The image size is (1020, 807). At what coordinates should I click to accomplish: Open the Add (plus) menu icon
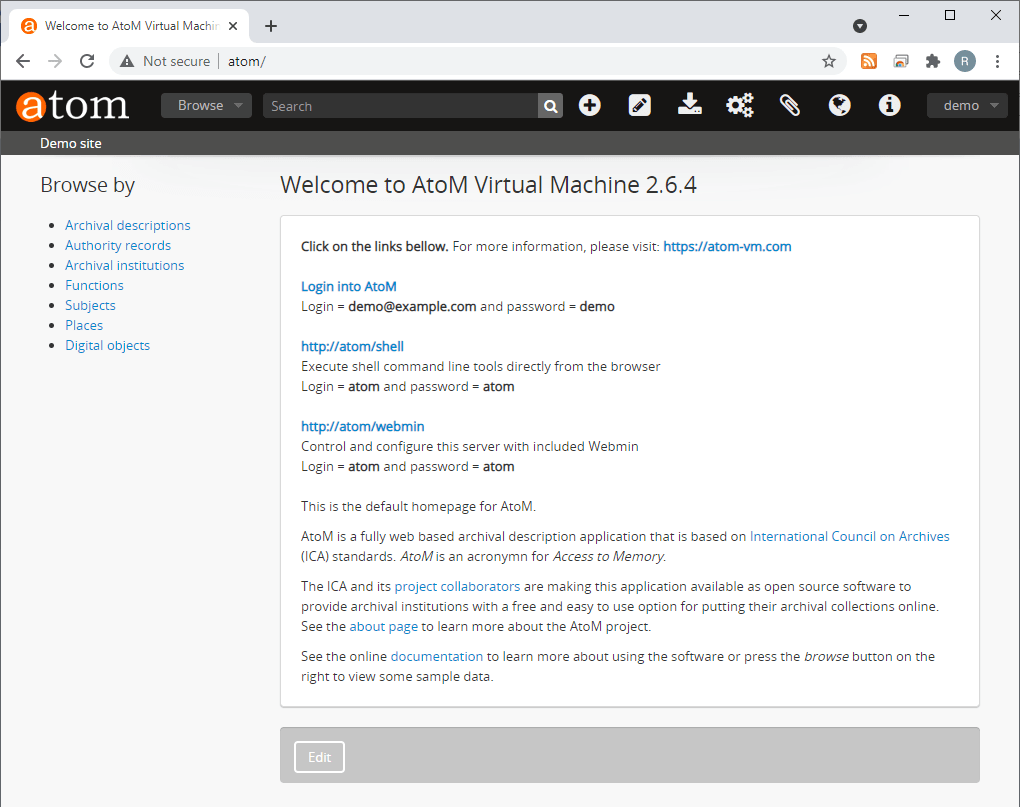590,105
